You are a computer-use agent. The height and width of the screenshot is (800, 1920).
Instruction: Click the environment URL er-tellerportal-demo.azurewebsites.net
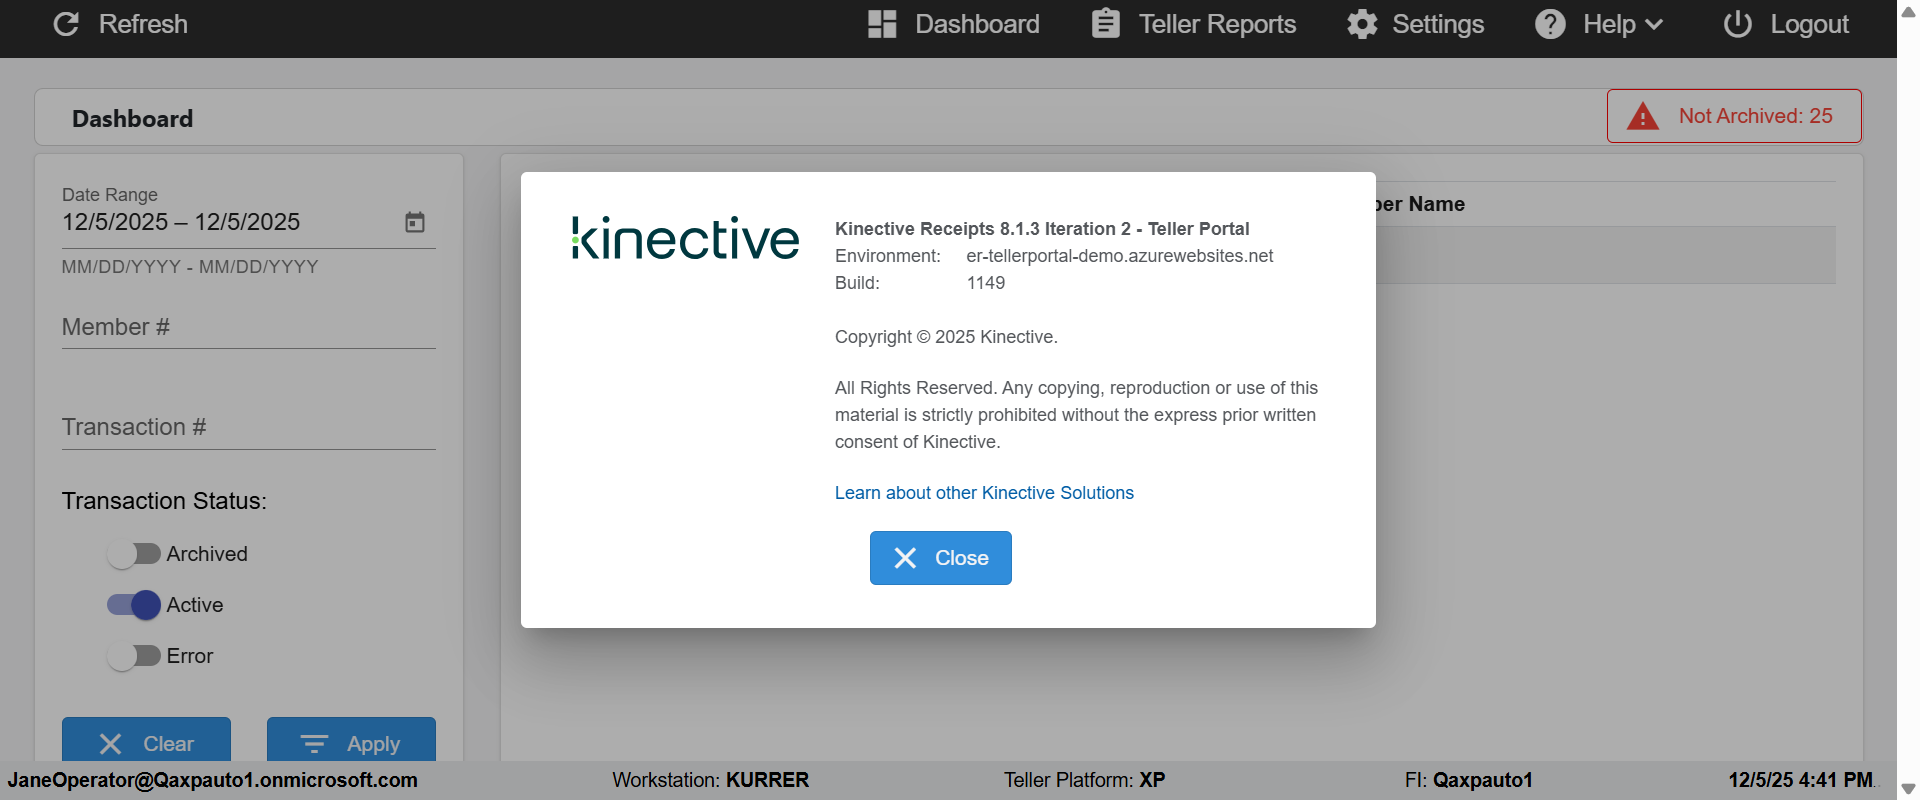[x=1120, y=256]
